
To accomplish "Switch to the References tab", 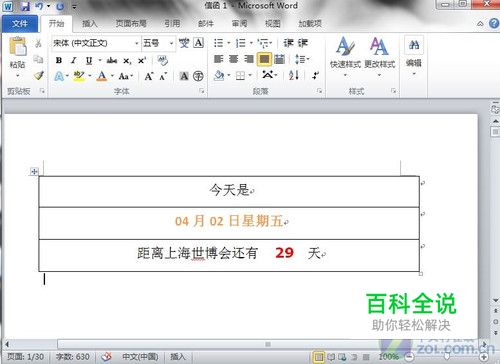I will [x=172, y=24].
